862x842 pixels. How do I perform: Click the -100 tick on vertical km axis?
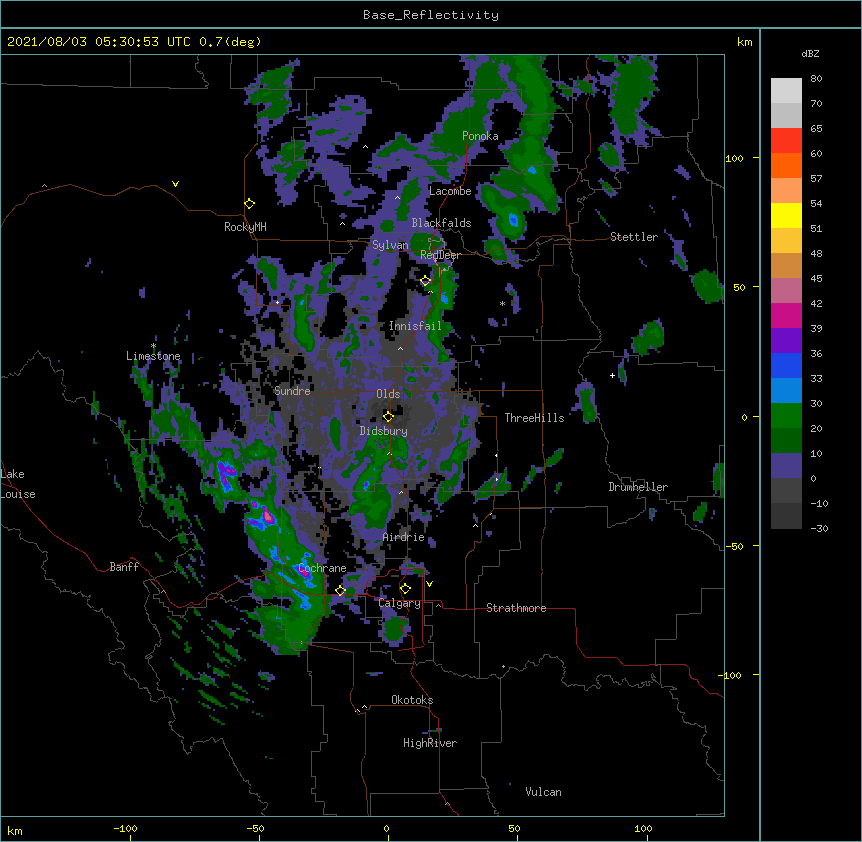pyautogui.click(x=730, y=675)
